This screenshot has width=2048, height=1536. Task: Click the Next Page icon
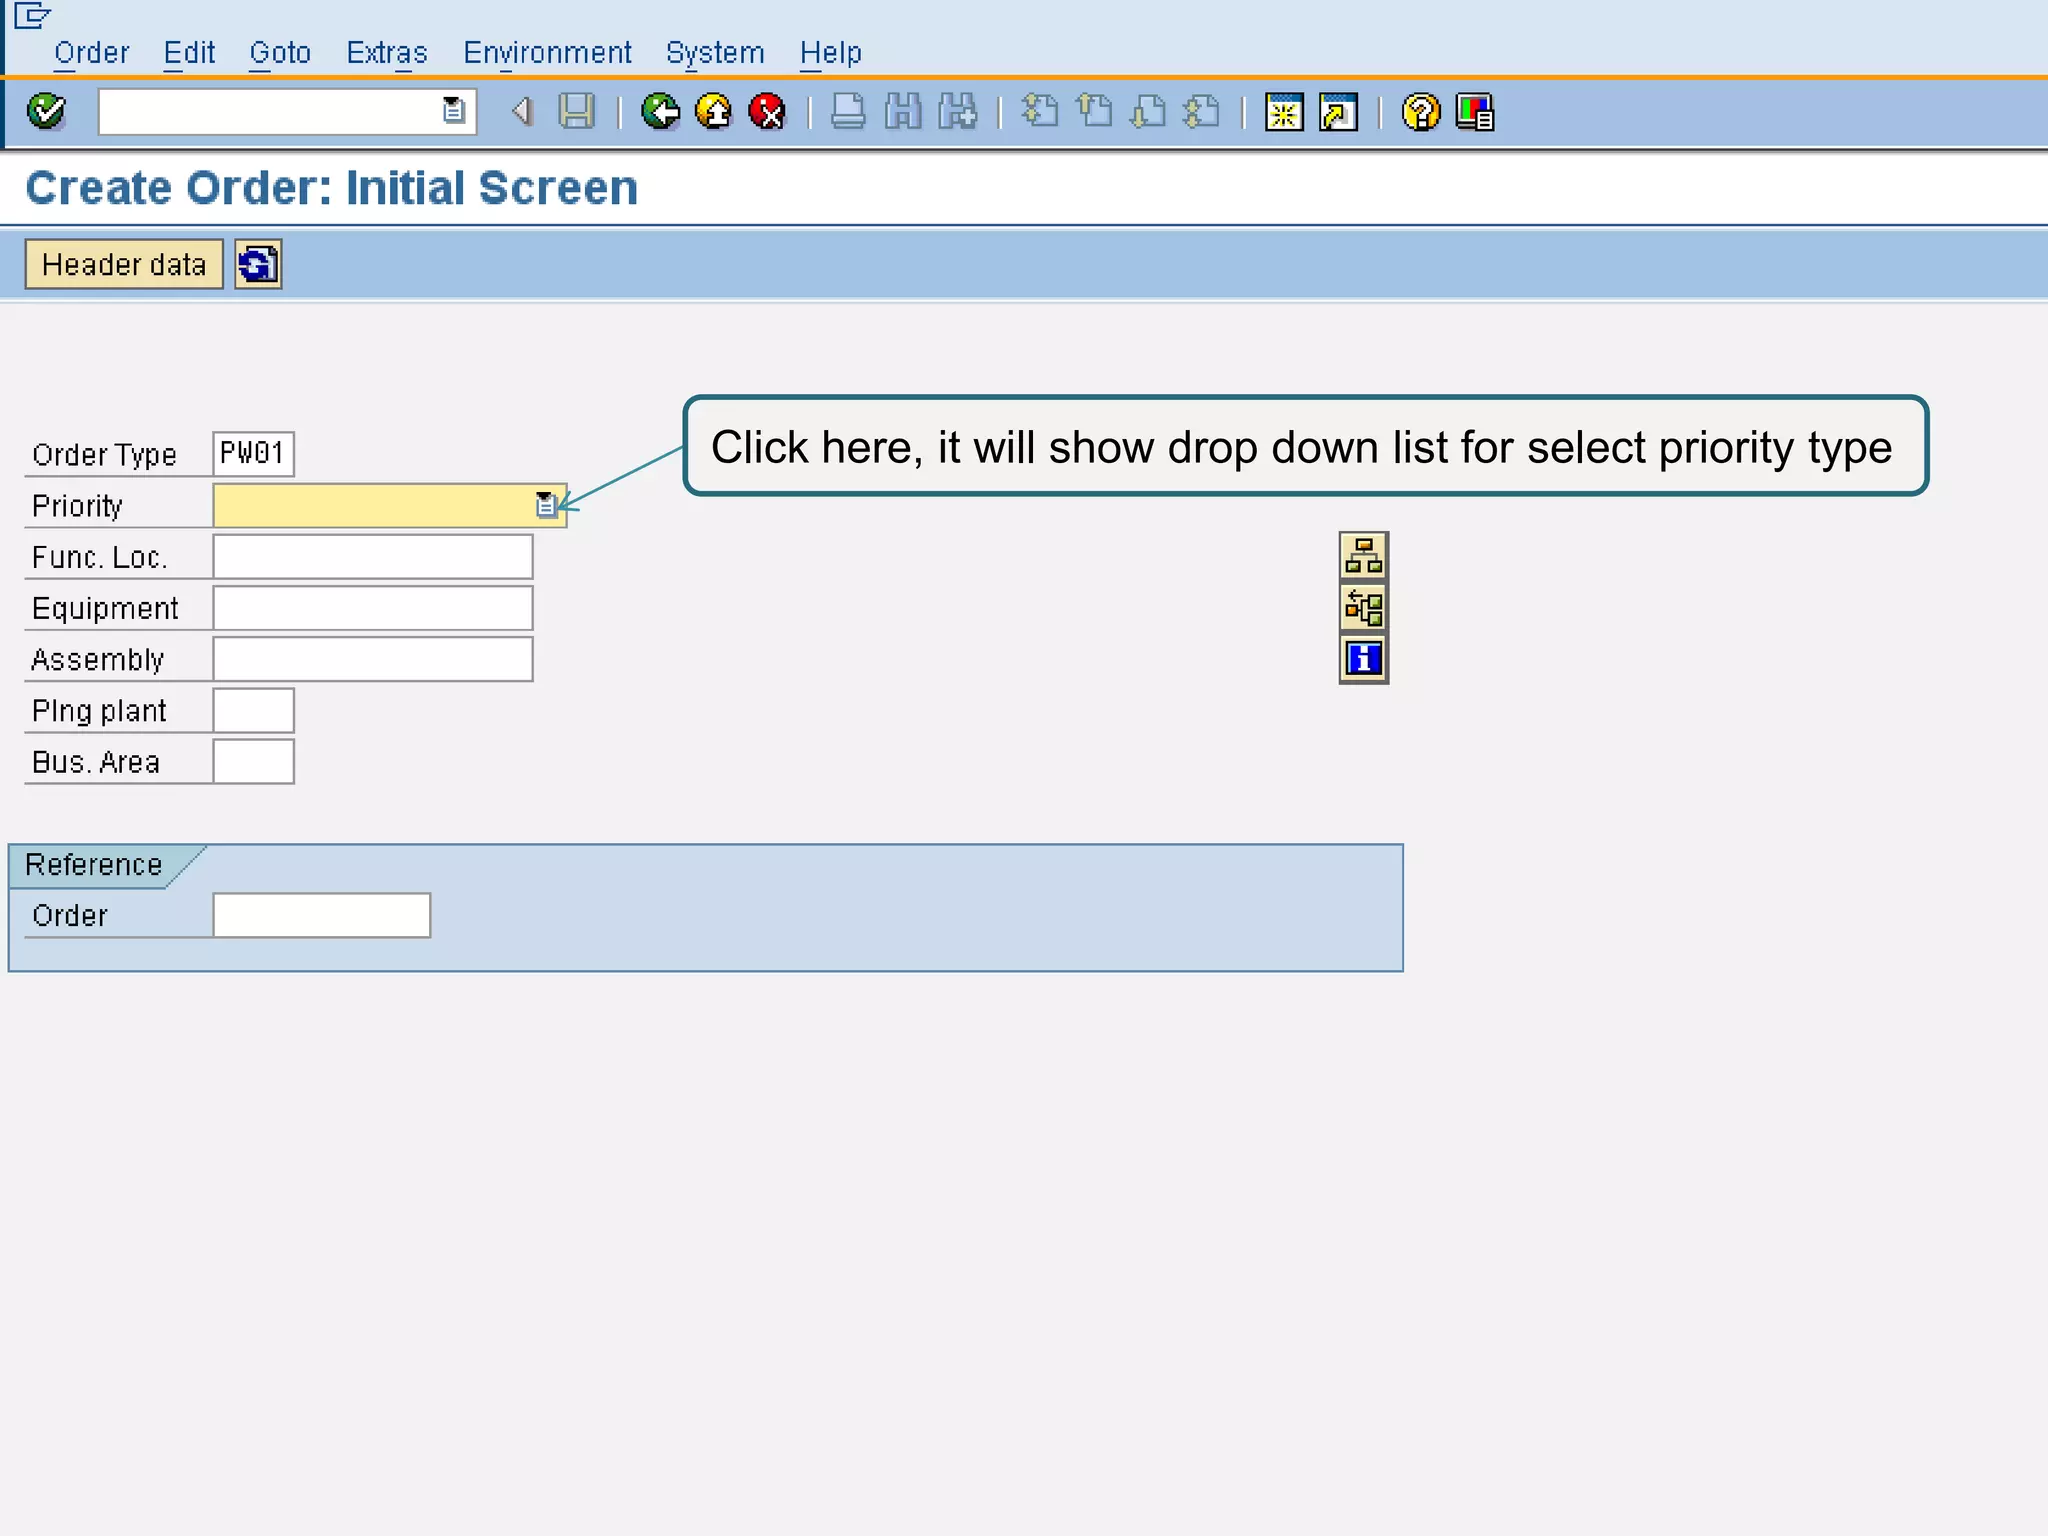(1148, 111)
